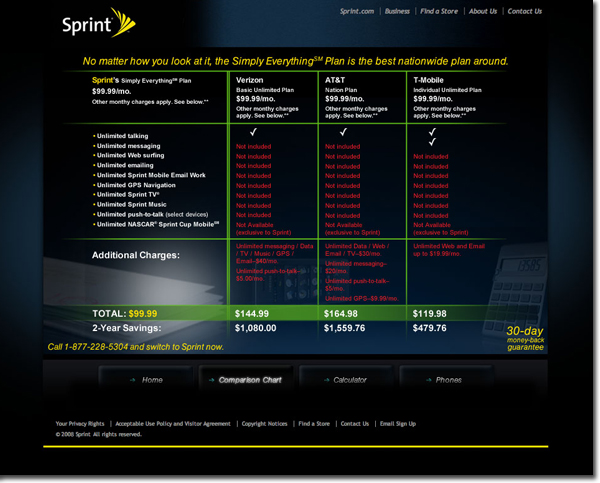This screenshot has height=483, width=600.
Task: Click AT&T's unlimited talking checkmark
Action: [343, 132]
